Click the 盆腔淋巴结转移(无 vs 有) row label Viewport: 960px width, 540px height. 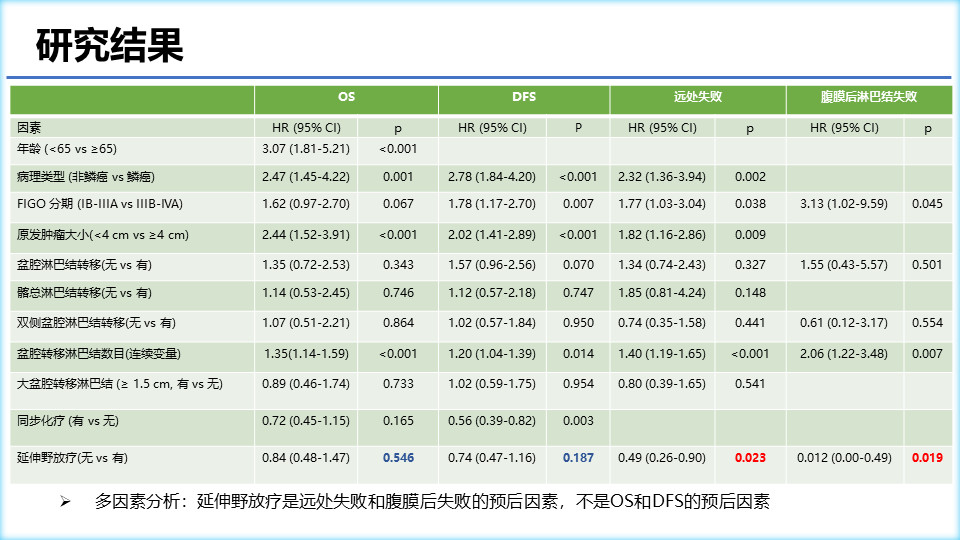pos(84,264)
